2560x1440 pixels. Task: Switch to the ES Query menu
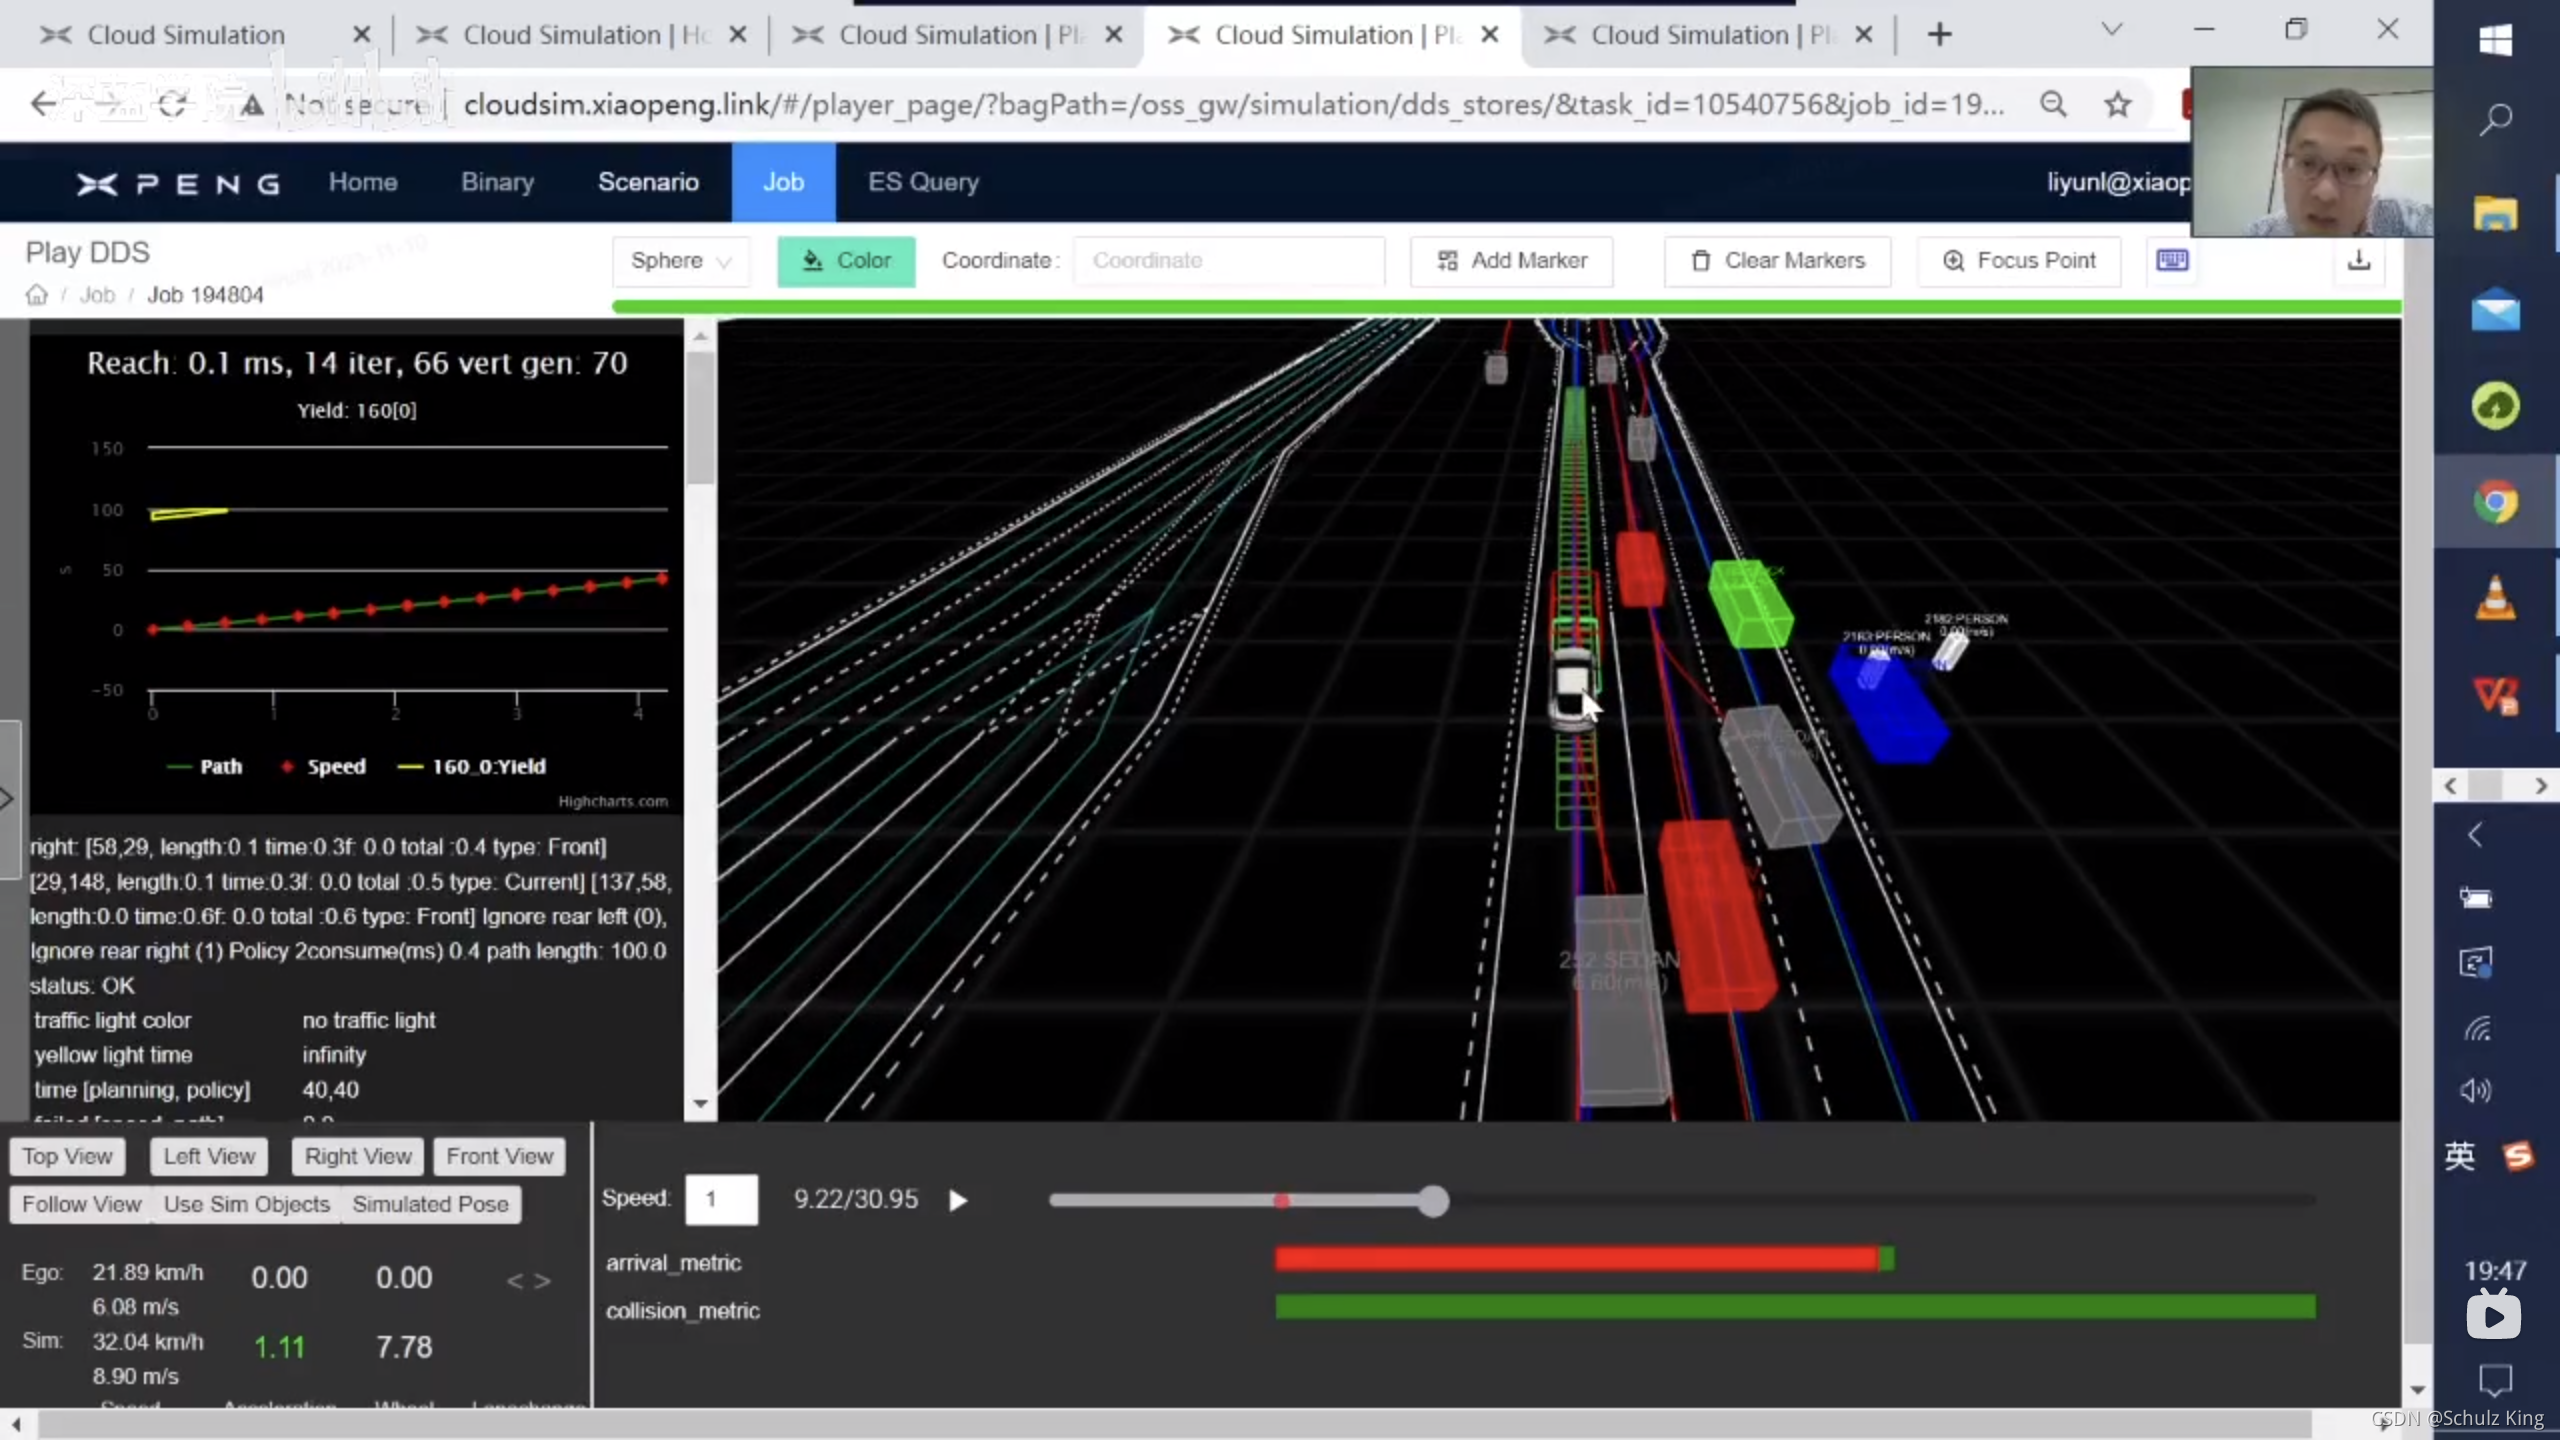[x=923, y=182]
